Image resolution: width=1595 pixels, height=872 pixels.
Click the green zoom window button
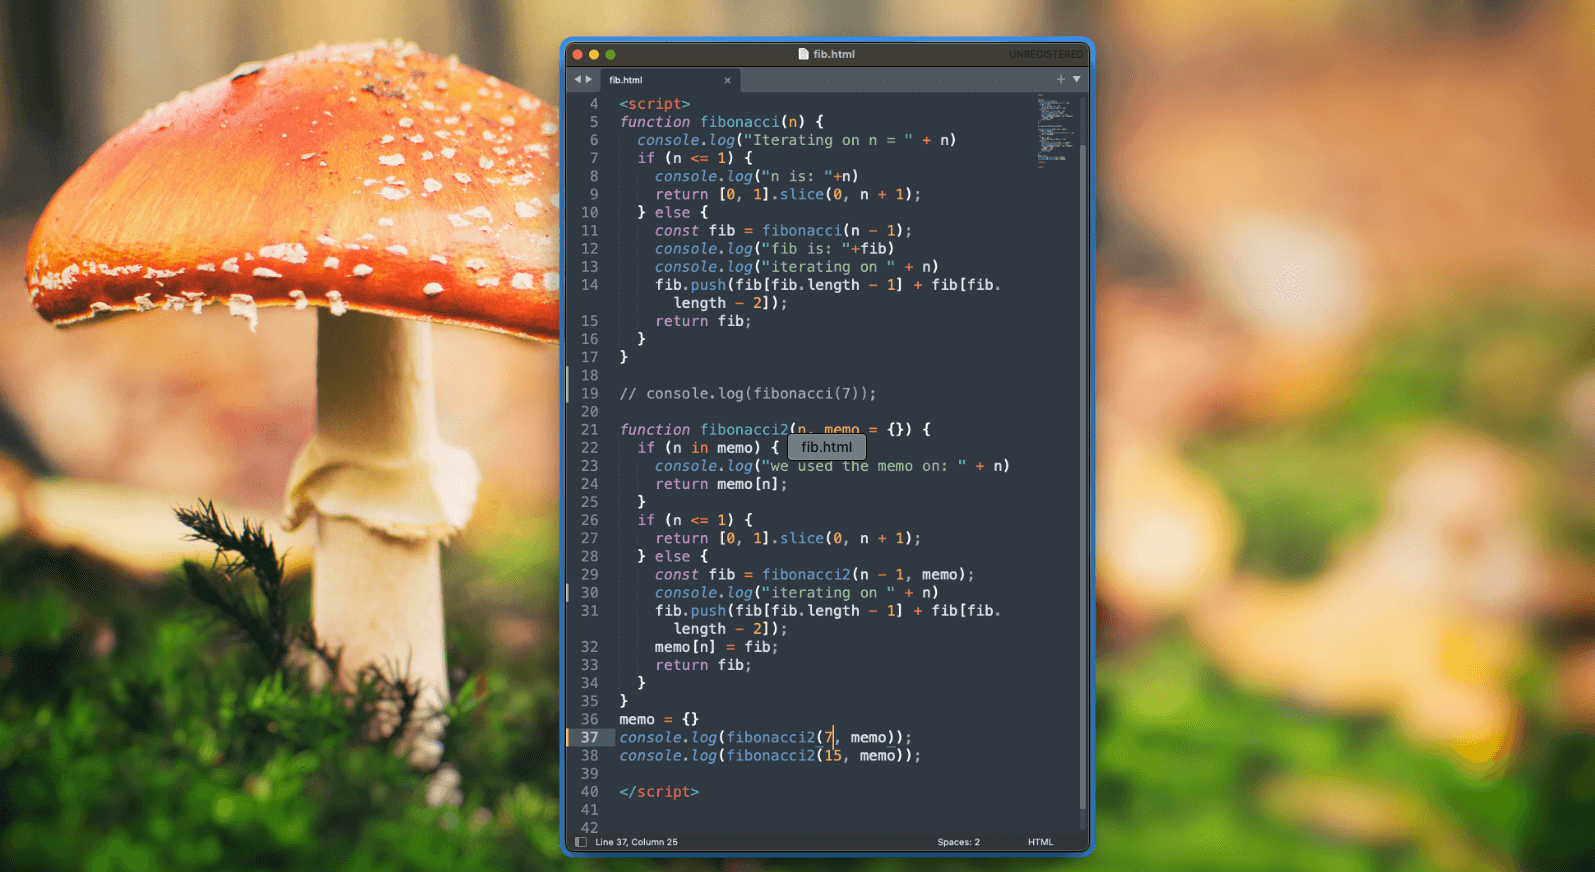(610, 54)
